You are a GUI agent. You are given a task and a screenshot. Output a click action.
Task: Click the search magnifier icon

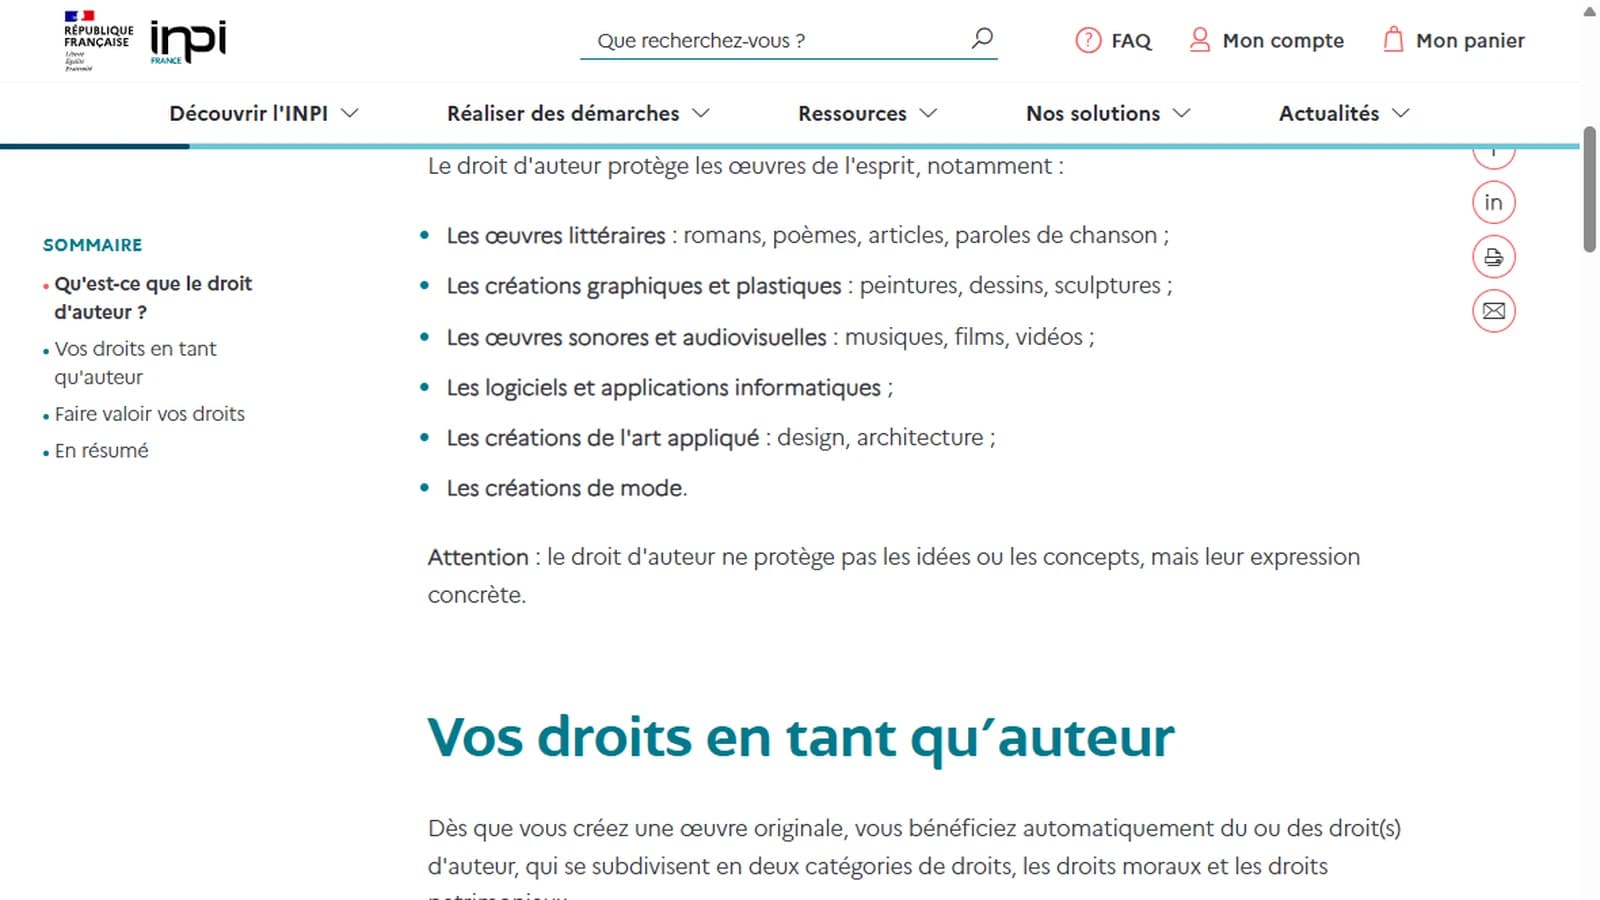tap(982, 39)
